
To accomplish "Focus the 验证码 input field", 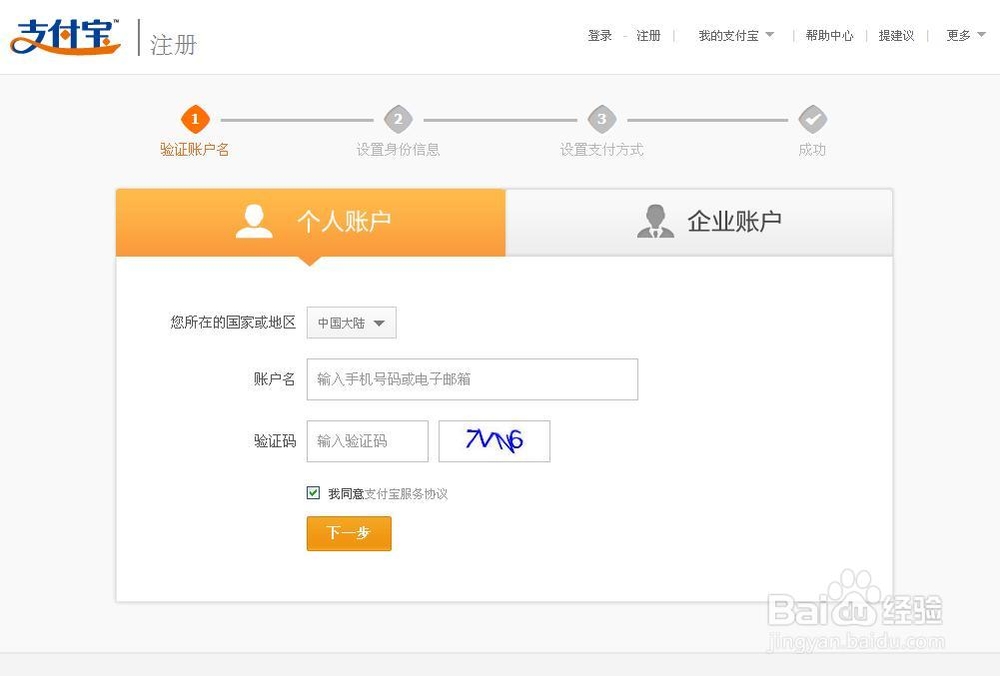I will pos(367,441).
